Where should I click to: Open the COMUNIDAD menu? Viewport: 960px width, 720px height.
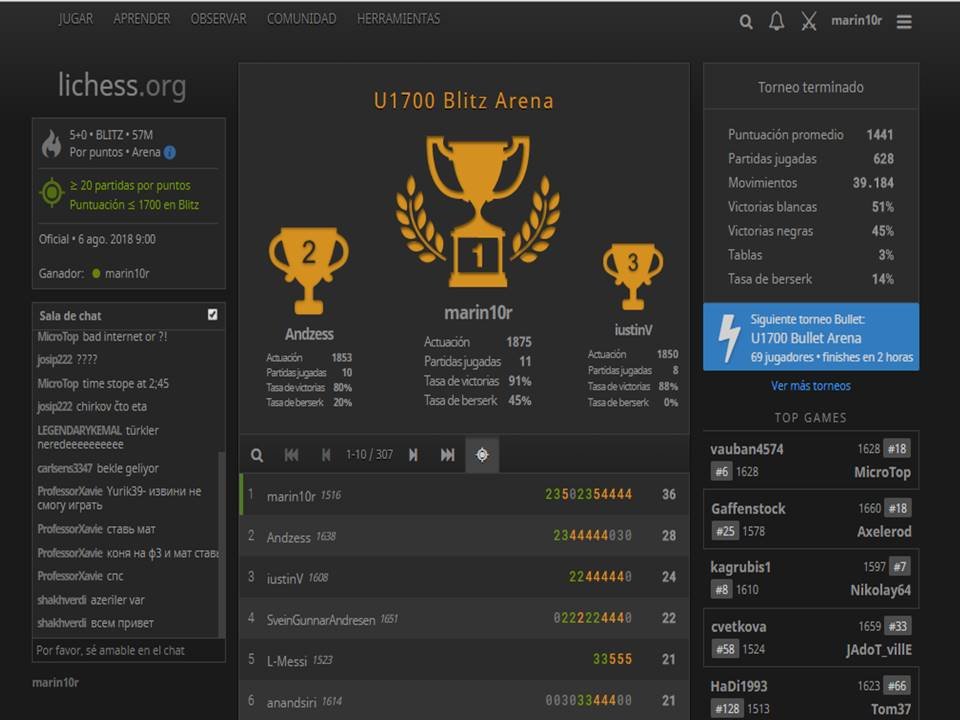301,19
